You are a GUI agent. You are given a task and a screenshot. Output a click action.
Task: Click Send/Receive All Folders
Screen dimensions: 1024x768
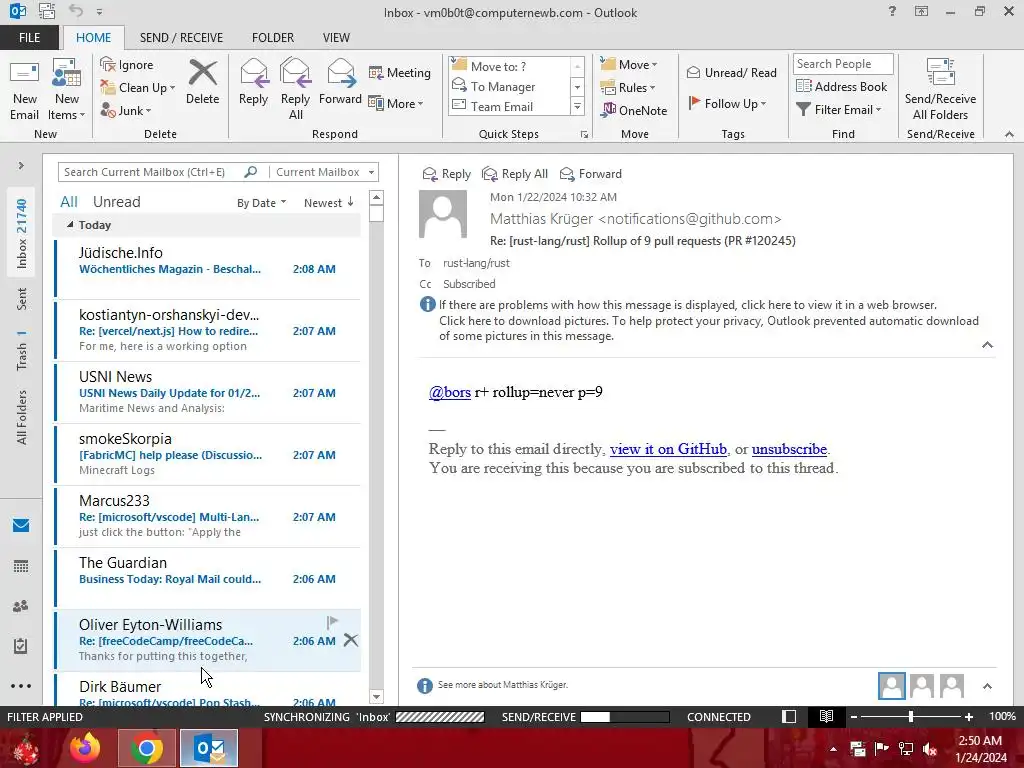point(940,90)
